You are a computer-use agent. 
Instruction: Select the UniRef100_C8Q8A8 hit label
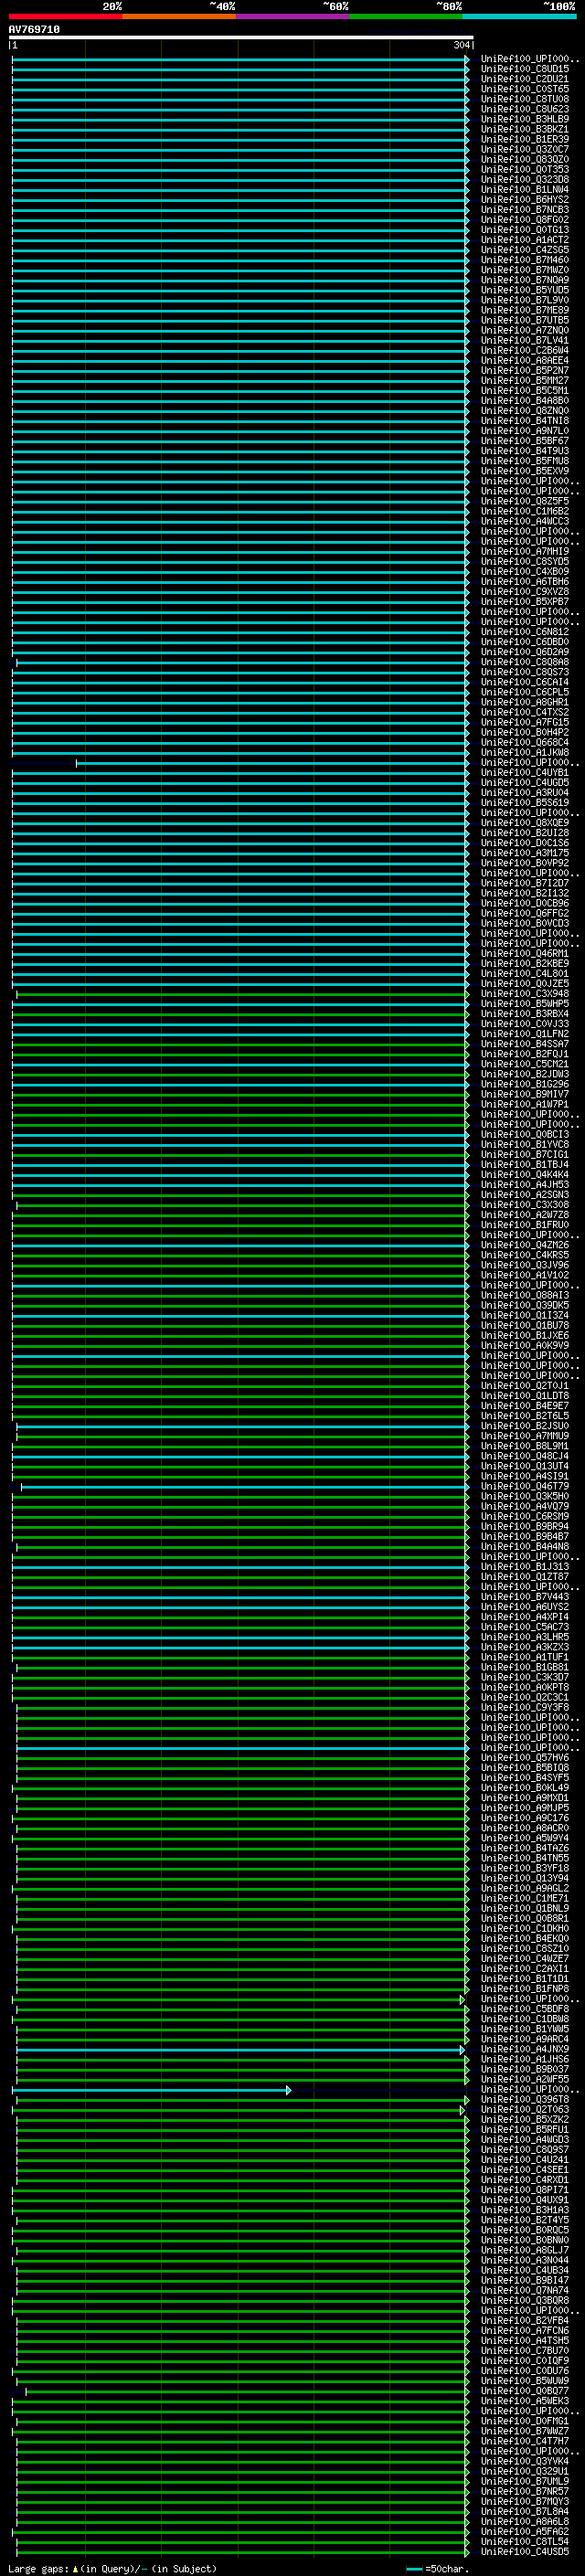coord(524,662)
